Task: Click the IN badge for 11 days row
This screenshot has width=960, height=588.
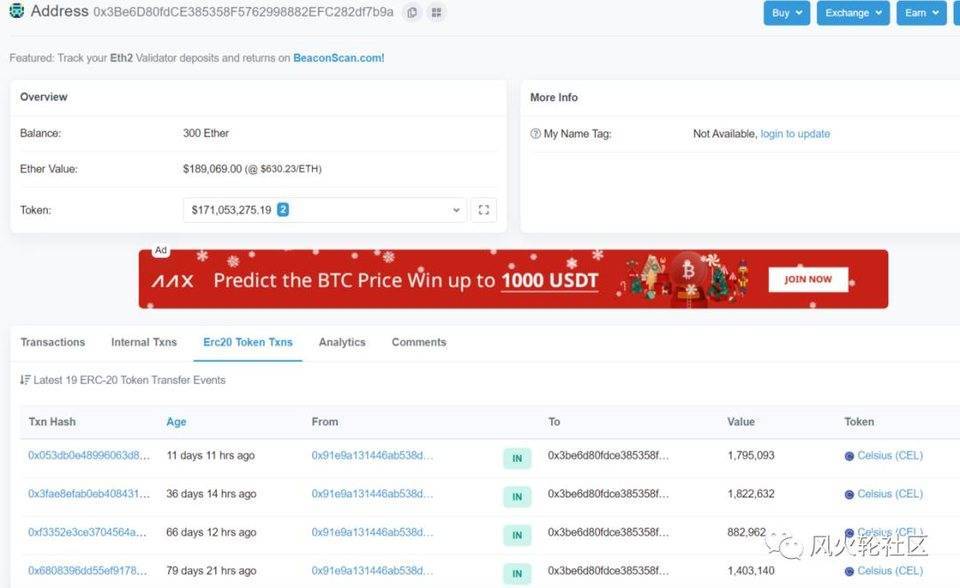Action: pos(517,458)
